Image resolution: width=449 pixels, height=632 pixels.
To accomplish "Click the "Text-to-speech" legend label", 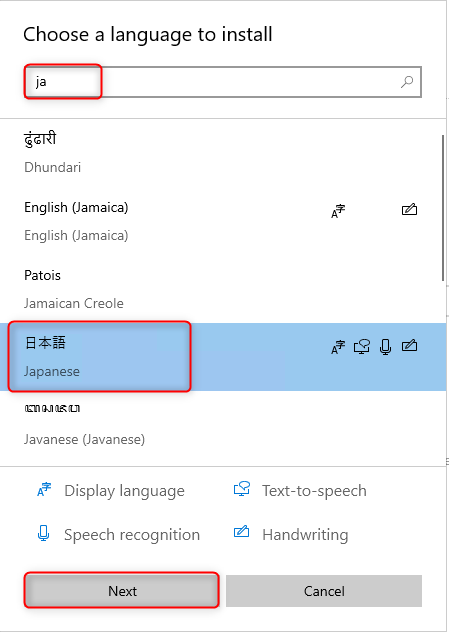I will [x=314, y=491].
